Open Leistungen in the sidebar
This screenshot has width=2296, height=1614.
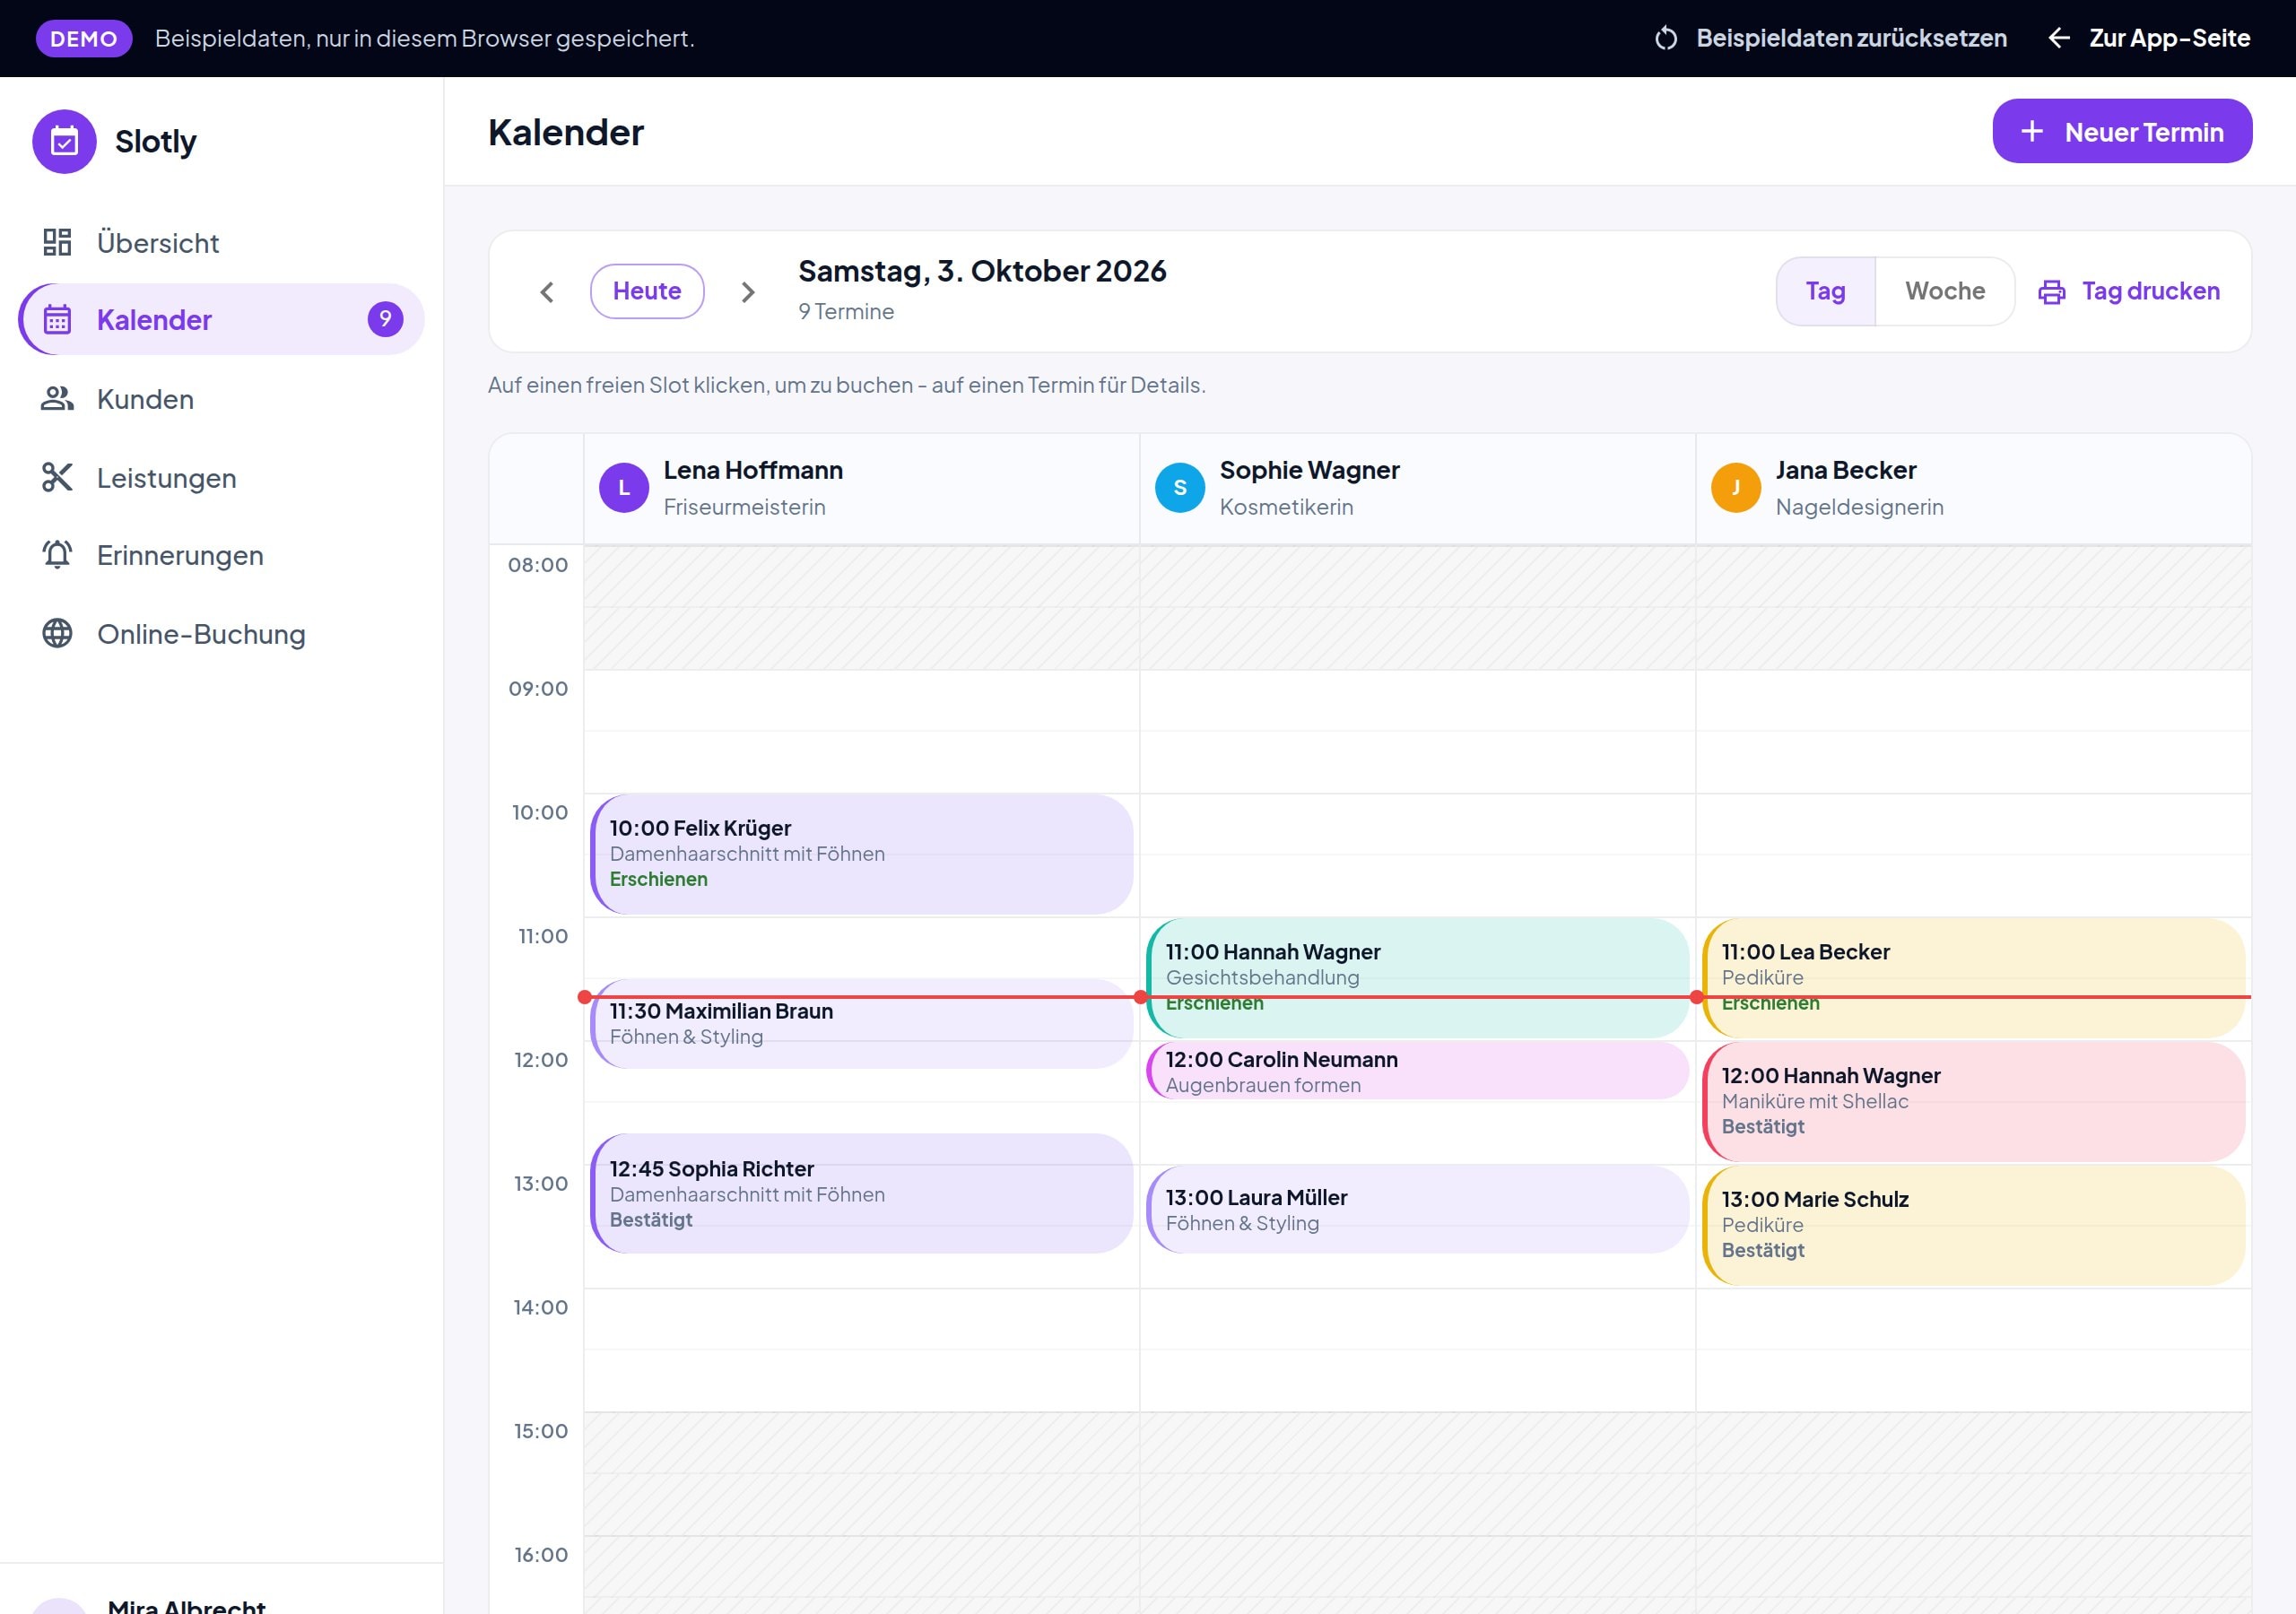[x=221, y=477]
